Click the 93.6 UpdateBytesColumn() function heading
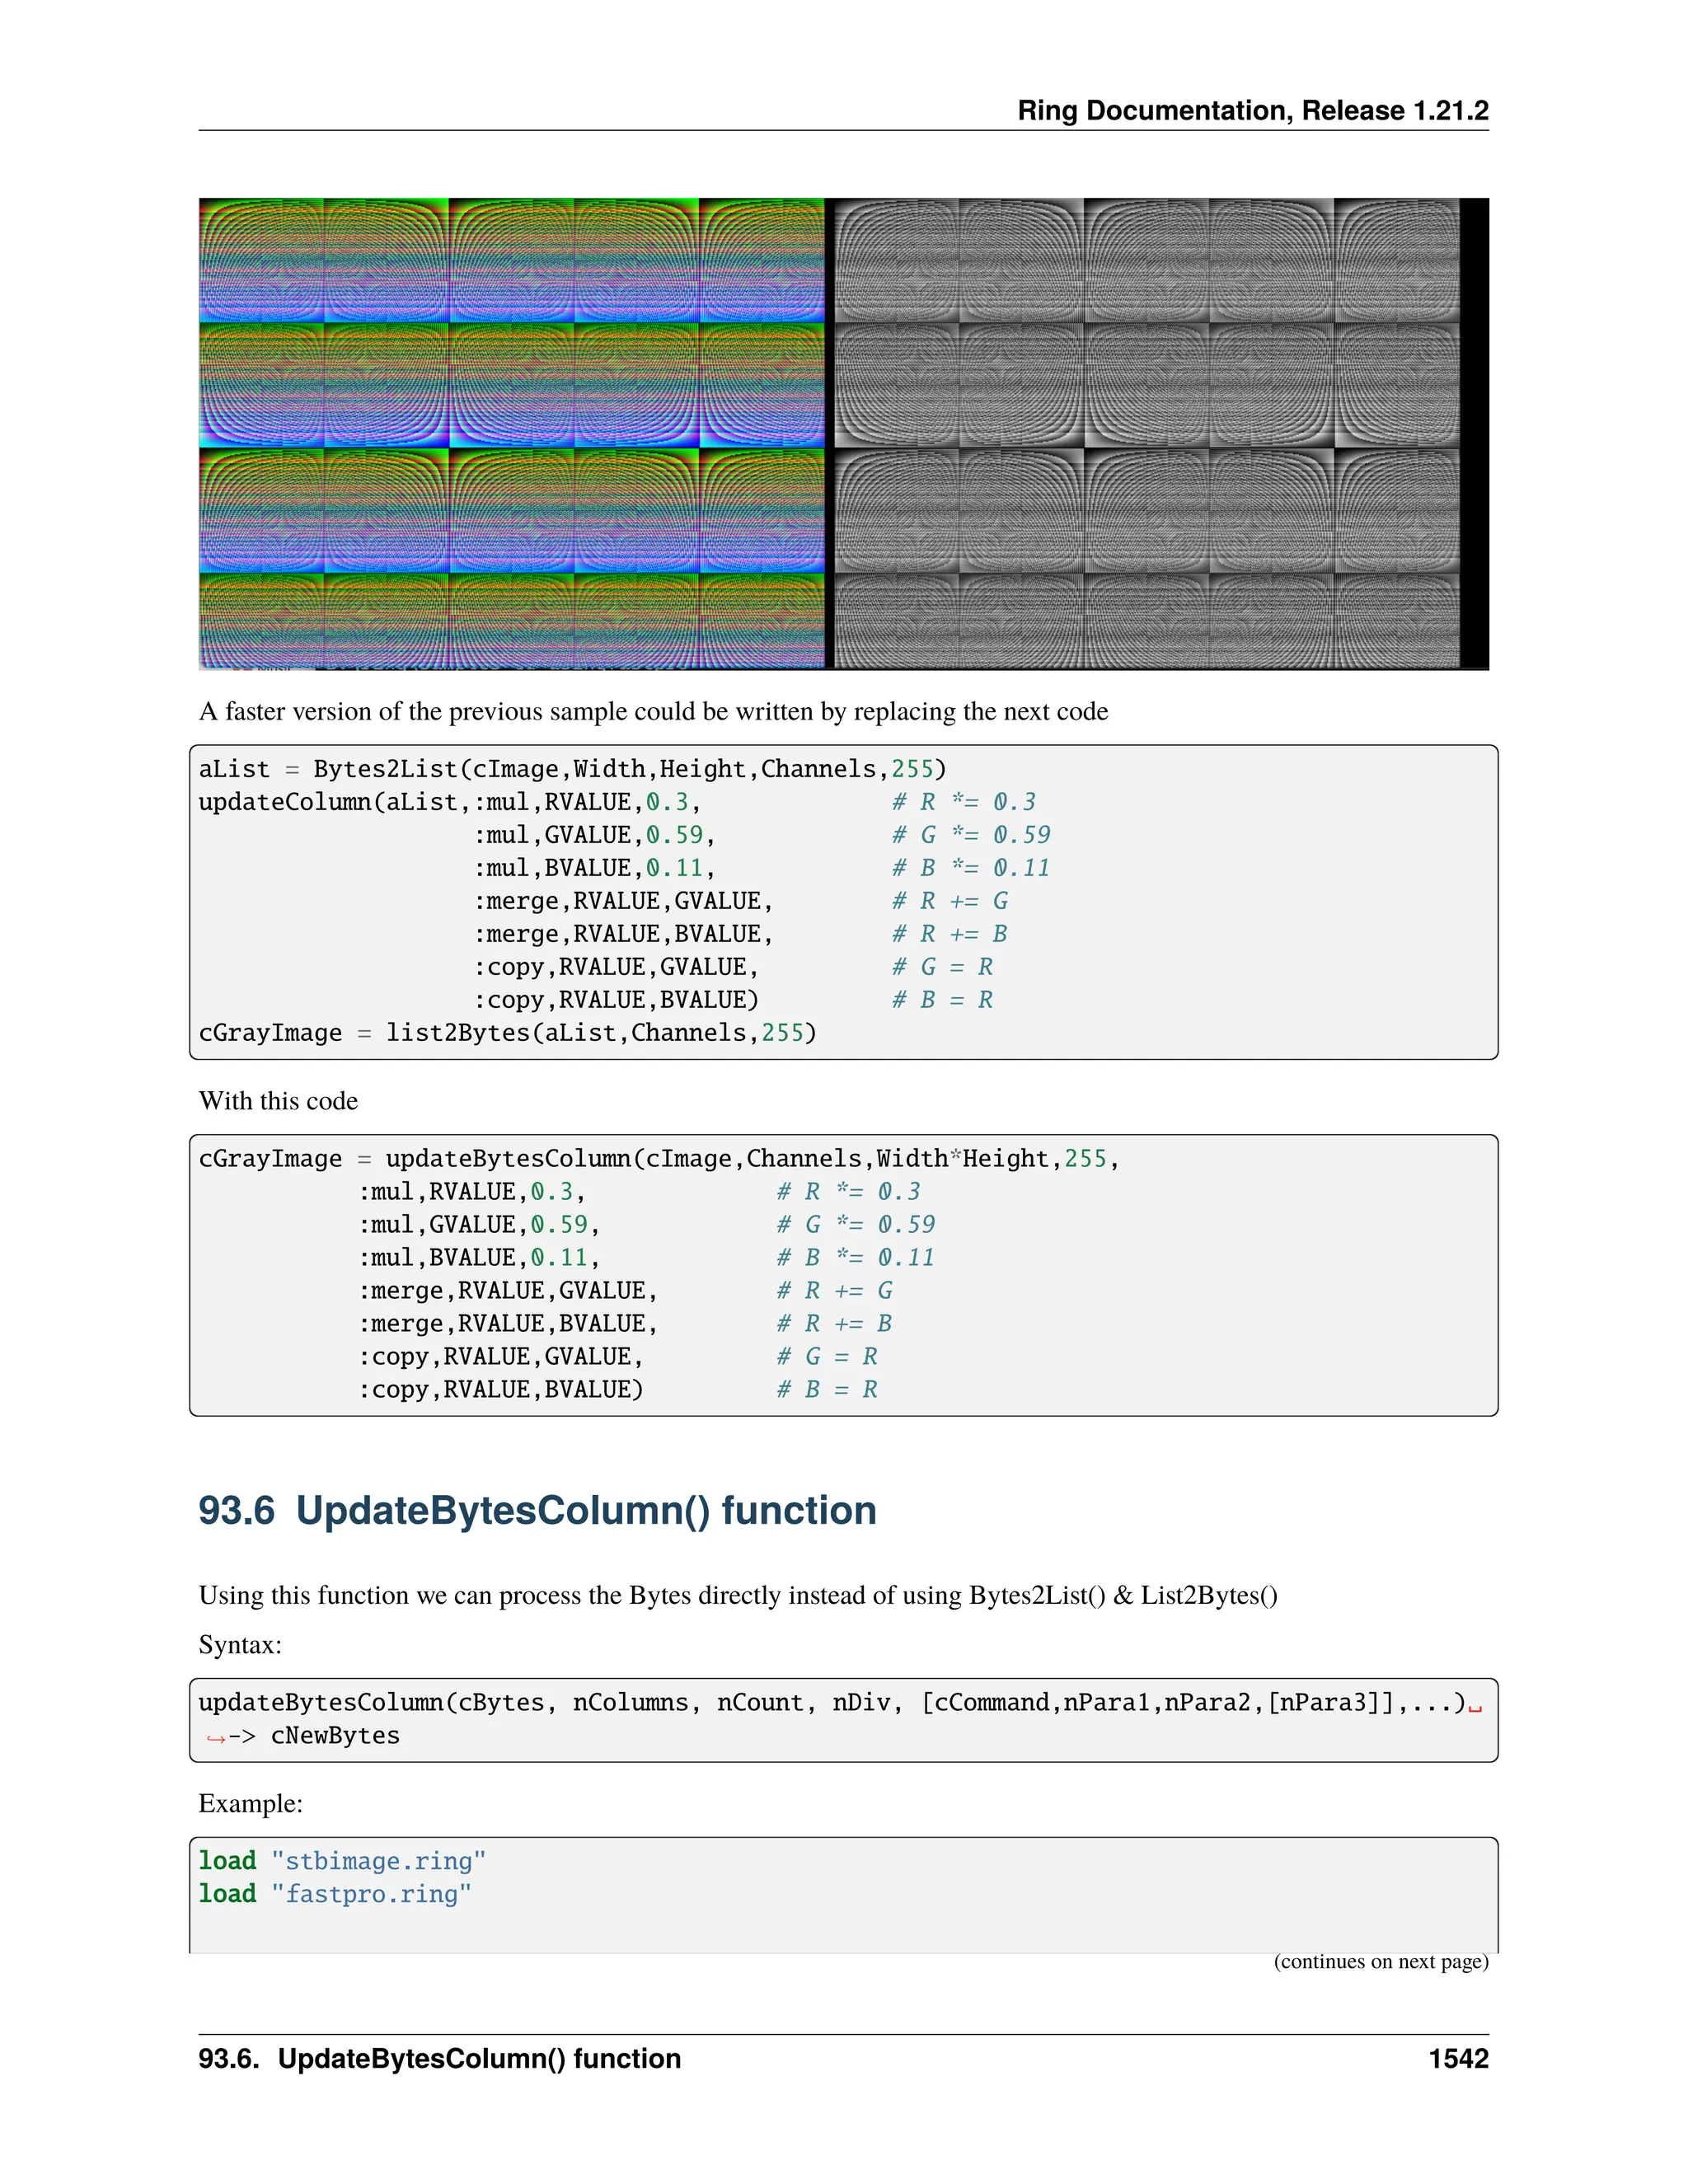 pyautogui.click(x=537, y=1510)
